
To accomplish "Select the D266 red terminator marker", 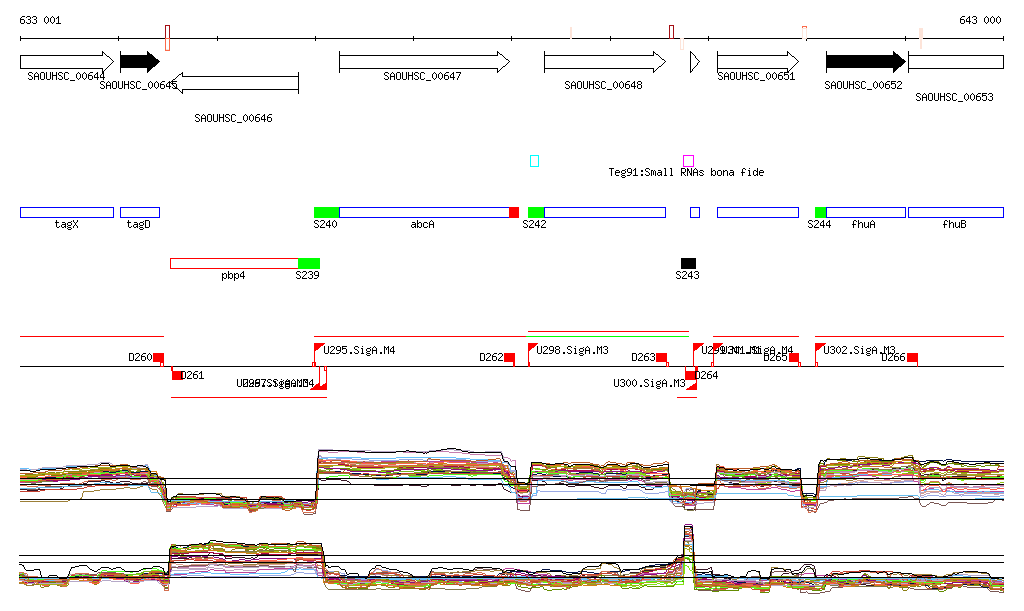I will pyautogui.click(x=912, y=358).
